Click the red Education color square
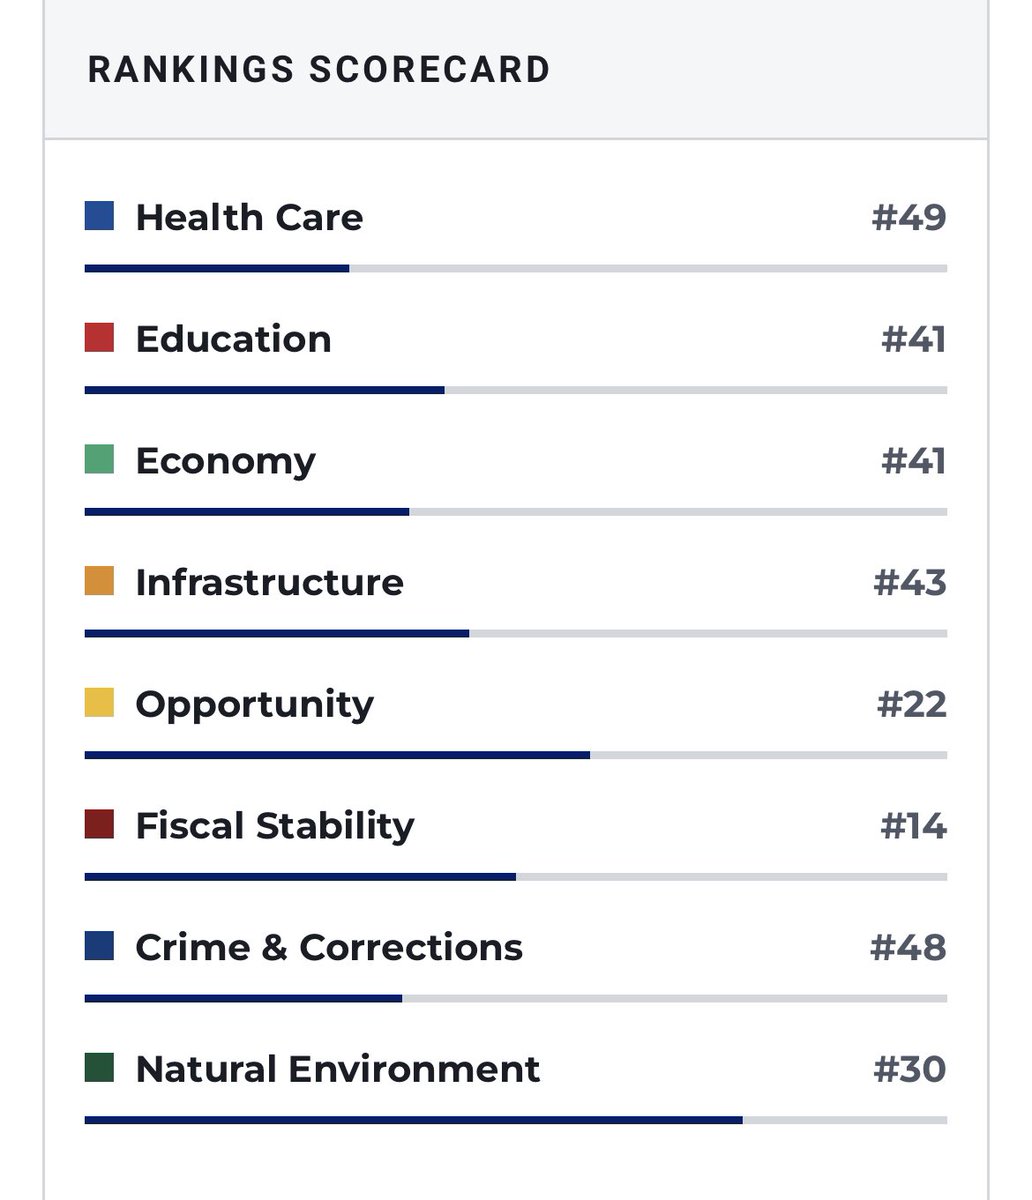 tap(99, 338)
